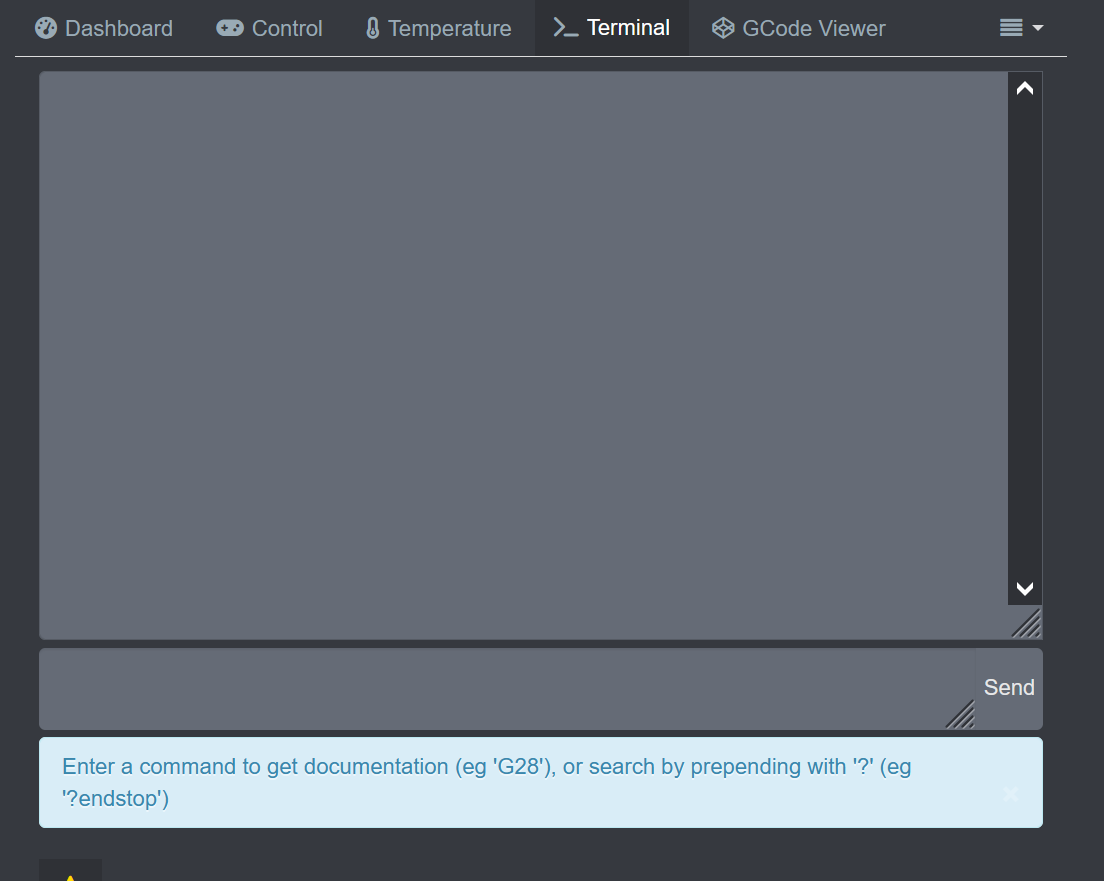Switch to the GCode Viewer tab
Image resolution: width=1104 pixels, height=881 pixels.
(798, 28)
